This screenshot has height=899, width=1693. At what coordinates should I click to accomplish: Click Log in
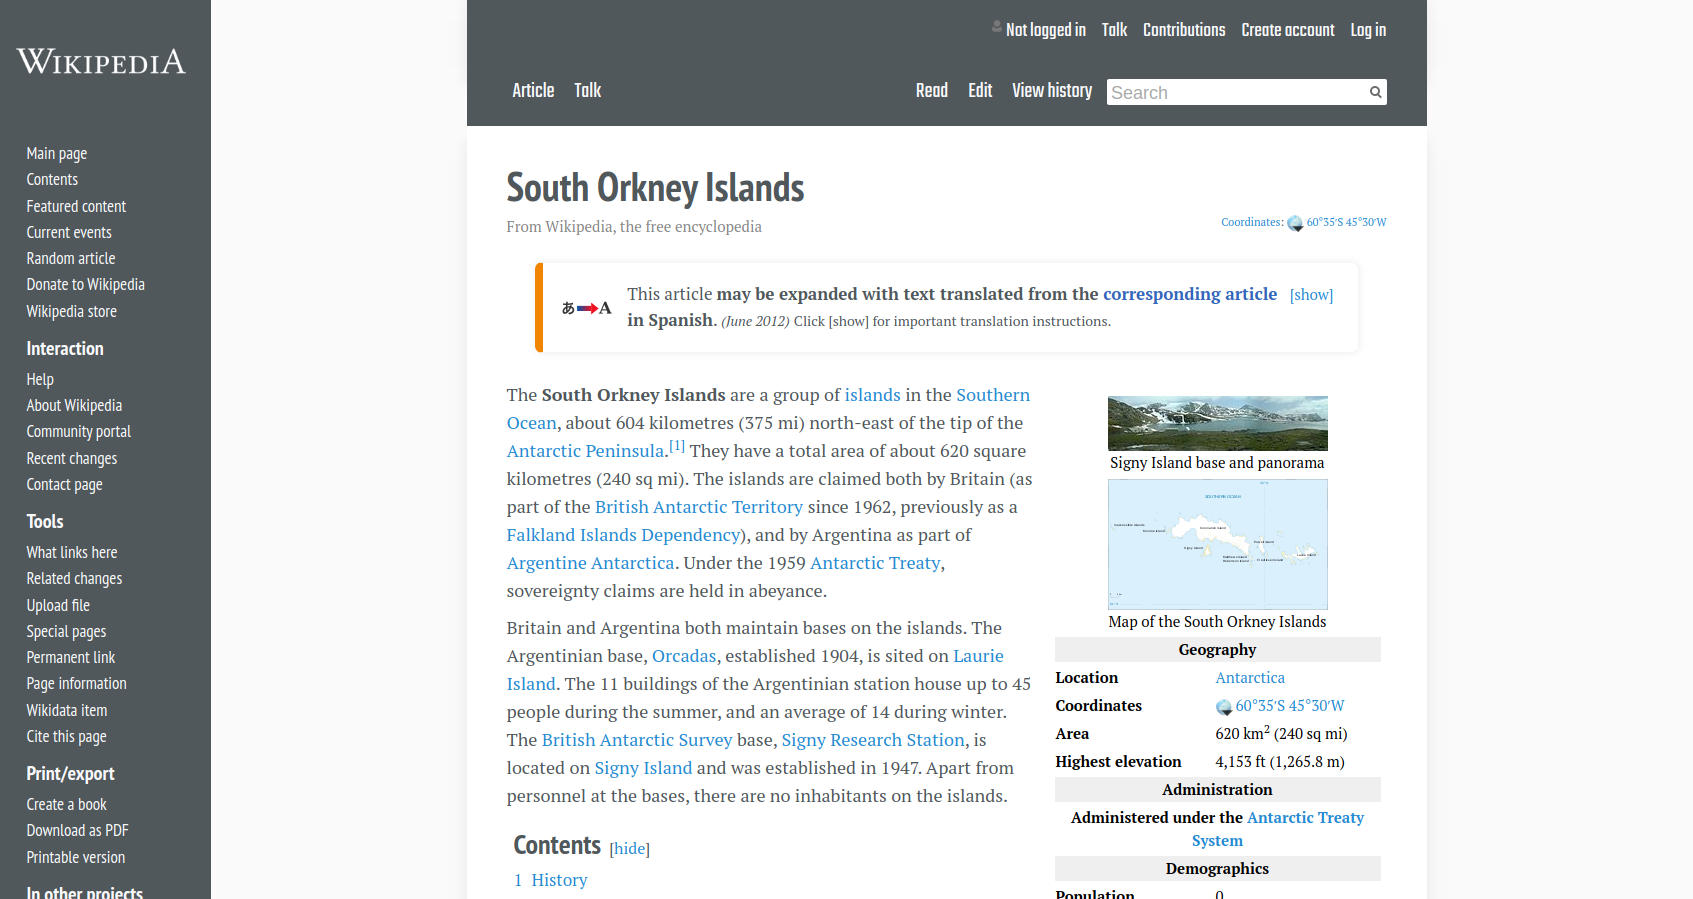coord(1368,30)
